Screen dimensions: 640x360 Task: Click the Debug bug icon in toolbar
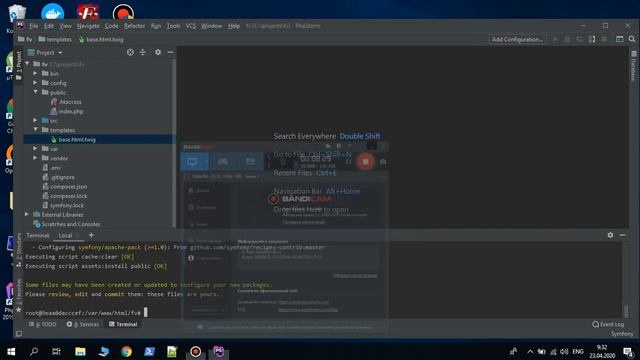click(x=567, y=39)
